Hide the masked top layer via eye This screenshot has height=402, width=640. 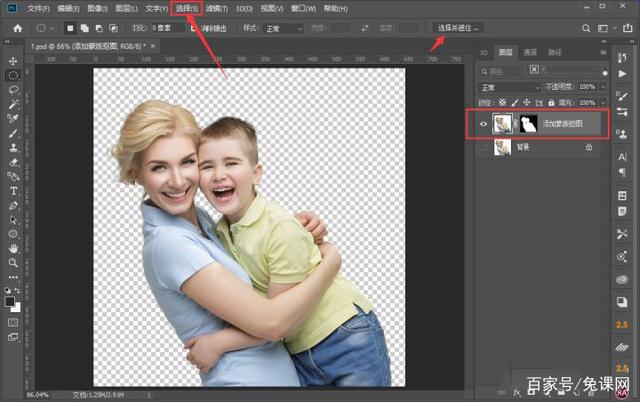click(483, 124)
